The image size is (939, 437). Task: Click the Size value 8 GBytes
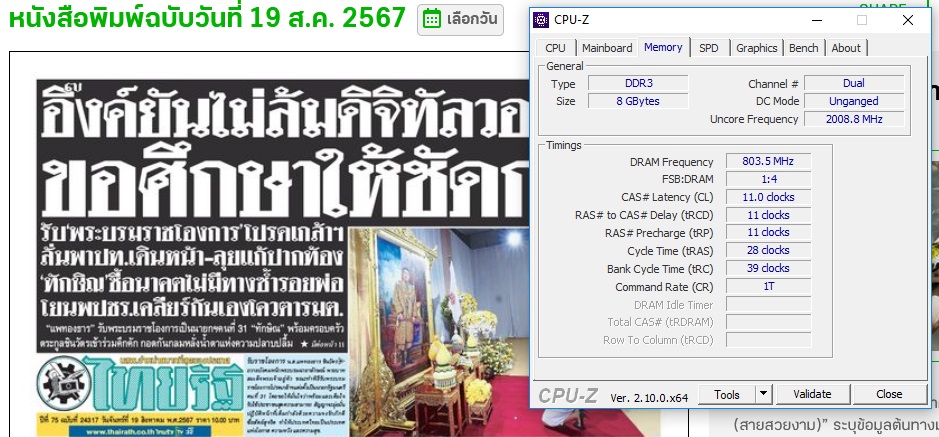click(638, 101)
